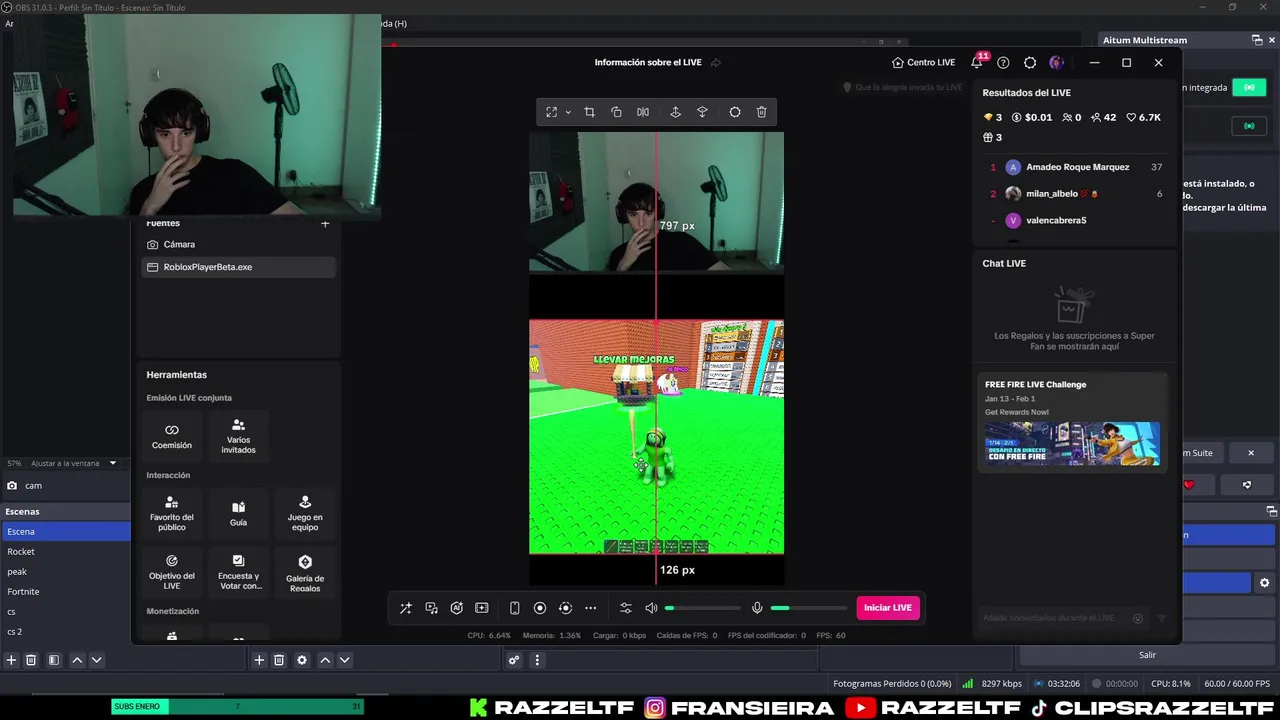Click the duplicate source icon
1280x720 pixels.
pyautogui.click(x=616, y=112)
